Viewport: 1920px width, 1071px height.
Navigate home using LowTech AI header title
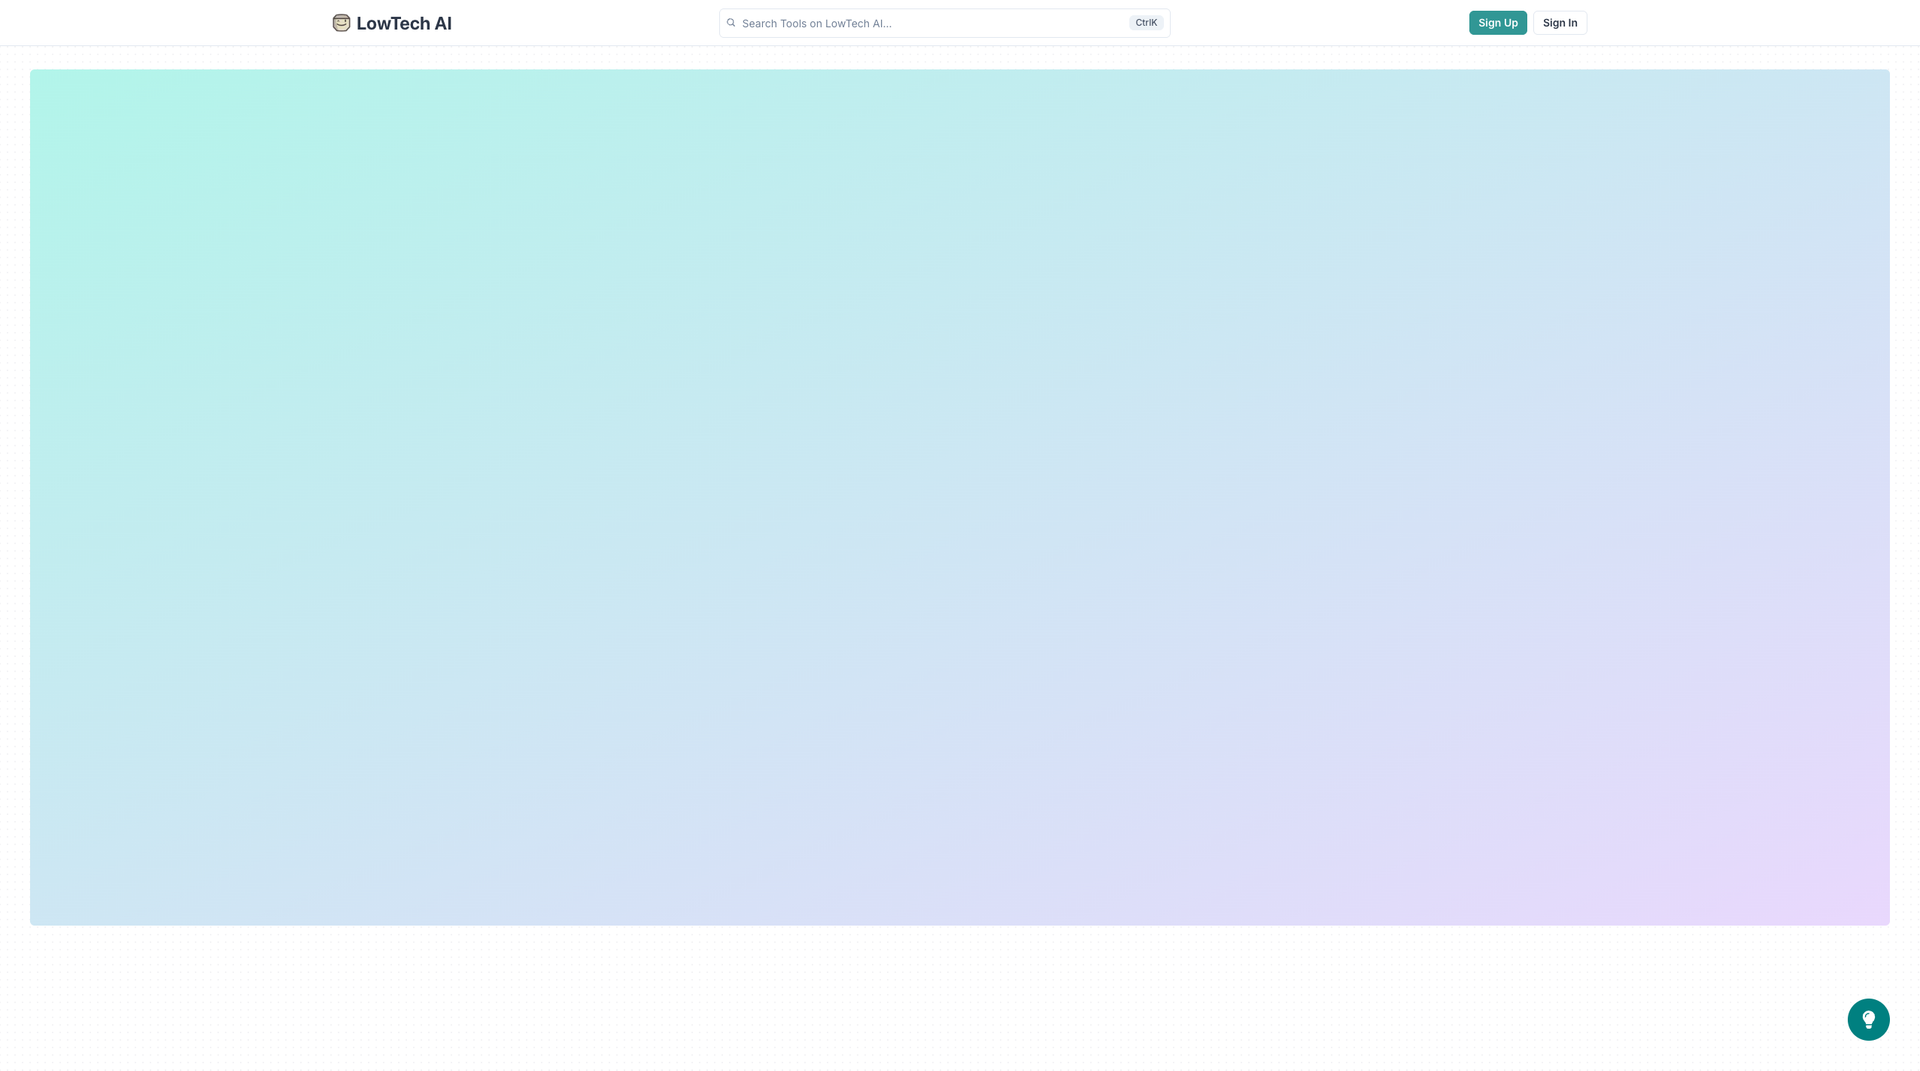pos(403,24)
